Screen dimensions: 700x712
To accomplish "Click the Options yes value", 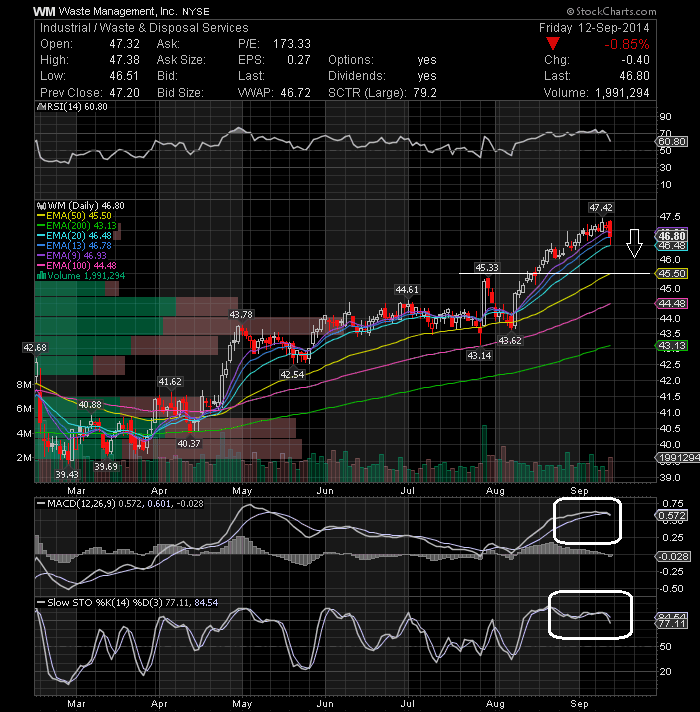I will (x=427, y=60).
